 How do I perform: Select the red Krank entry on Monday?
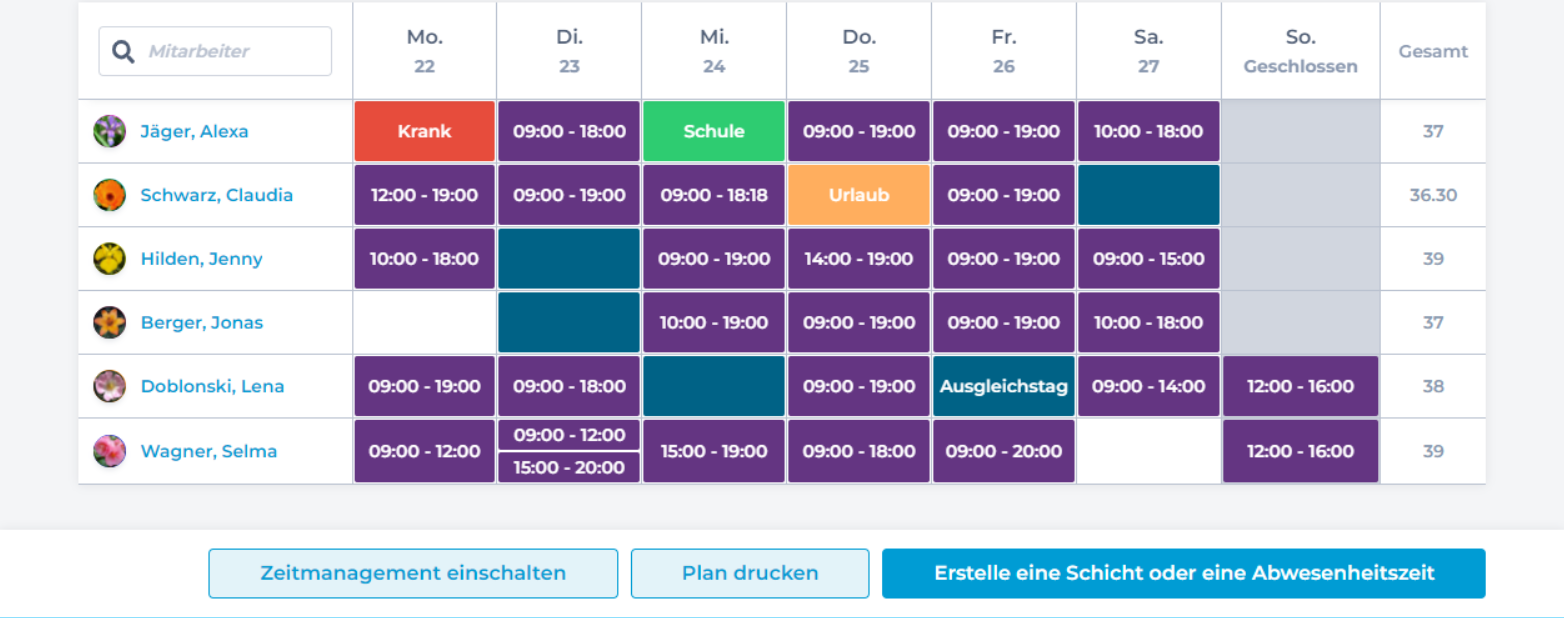point(424,131)
